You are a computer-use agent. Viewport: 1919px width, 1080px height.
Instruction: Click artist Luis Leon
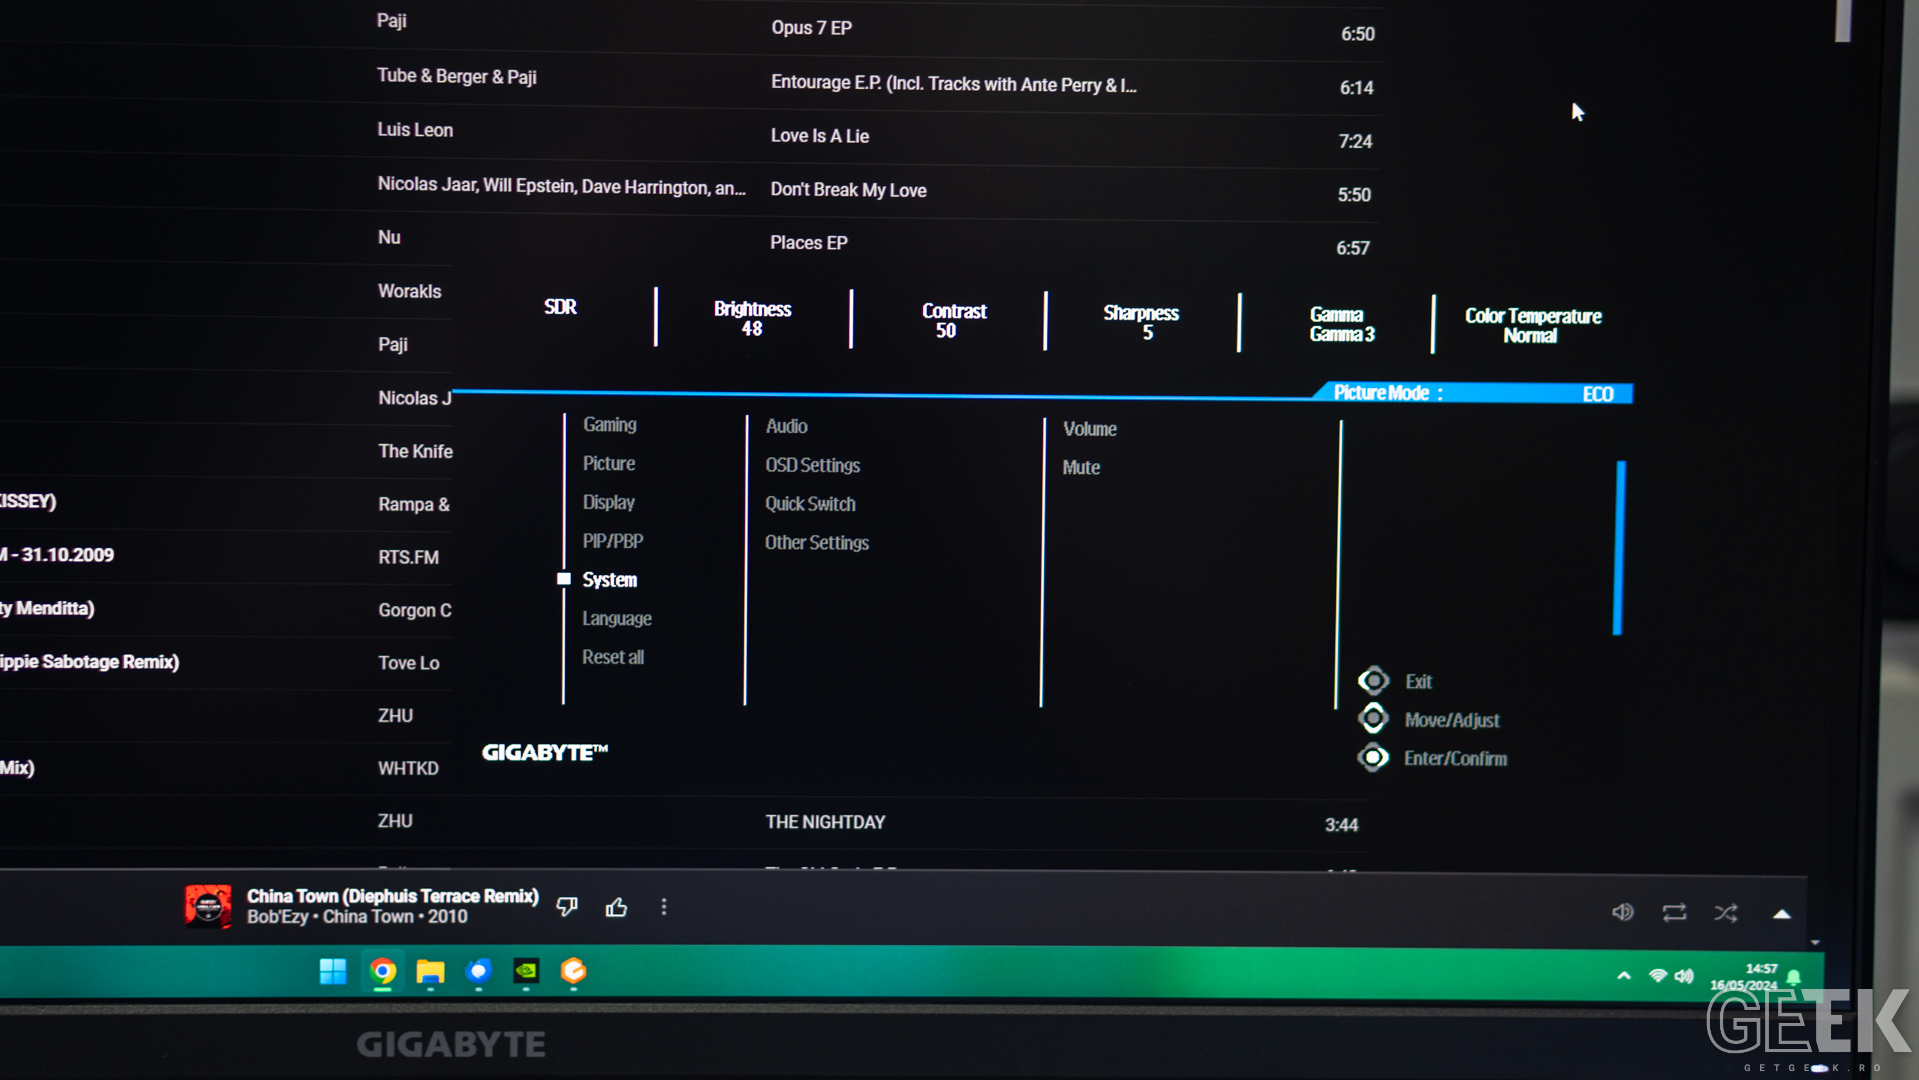[x=415, y=130]
